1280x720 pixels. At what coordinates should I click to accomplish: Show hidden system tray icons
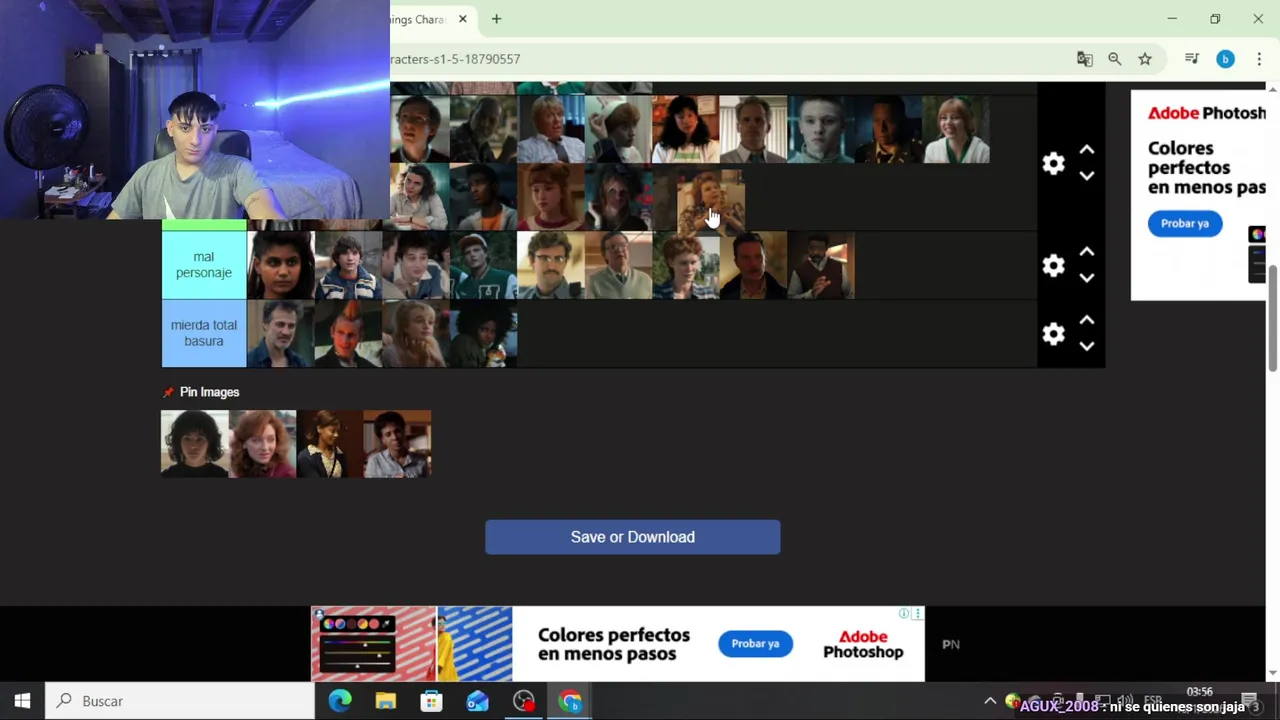click(990, 701)
